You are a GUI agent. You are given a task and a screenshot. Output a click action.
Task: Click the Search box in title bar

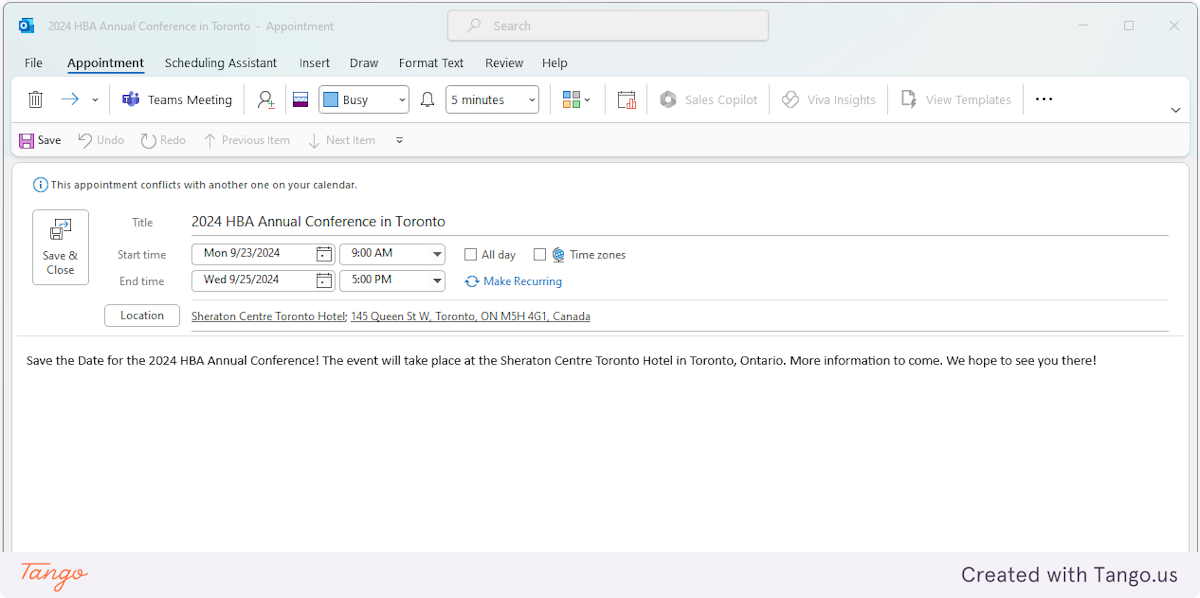click(608, 26)
